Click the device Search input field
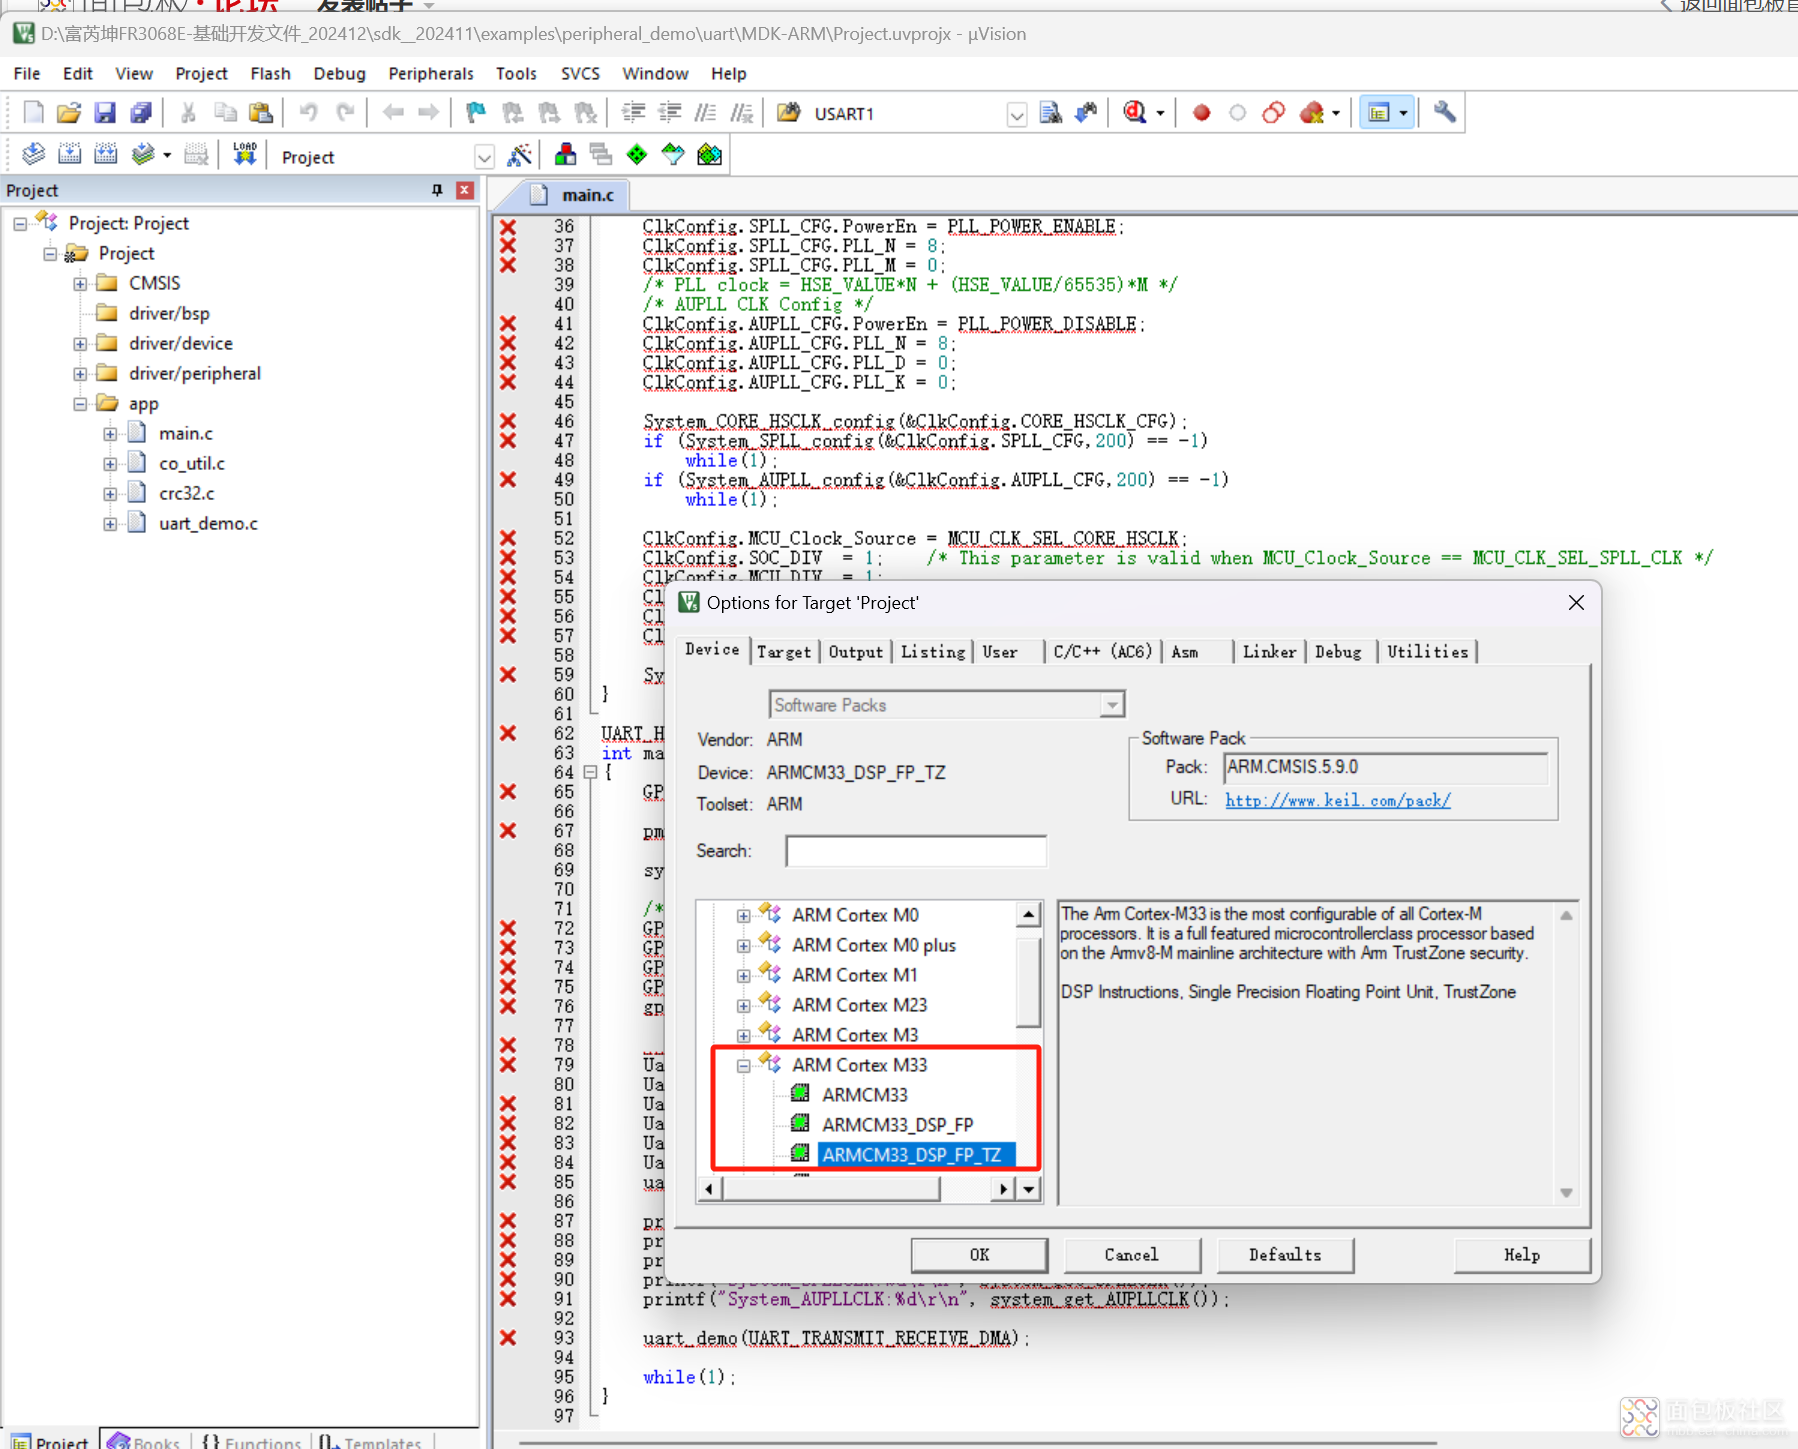This screenshot has height=1449, width=1798. pos(916,851)
